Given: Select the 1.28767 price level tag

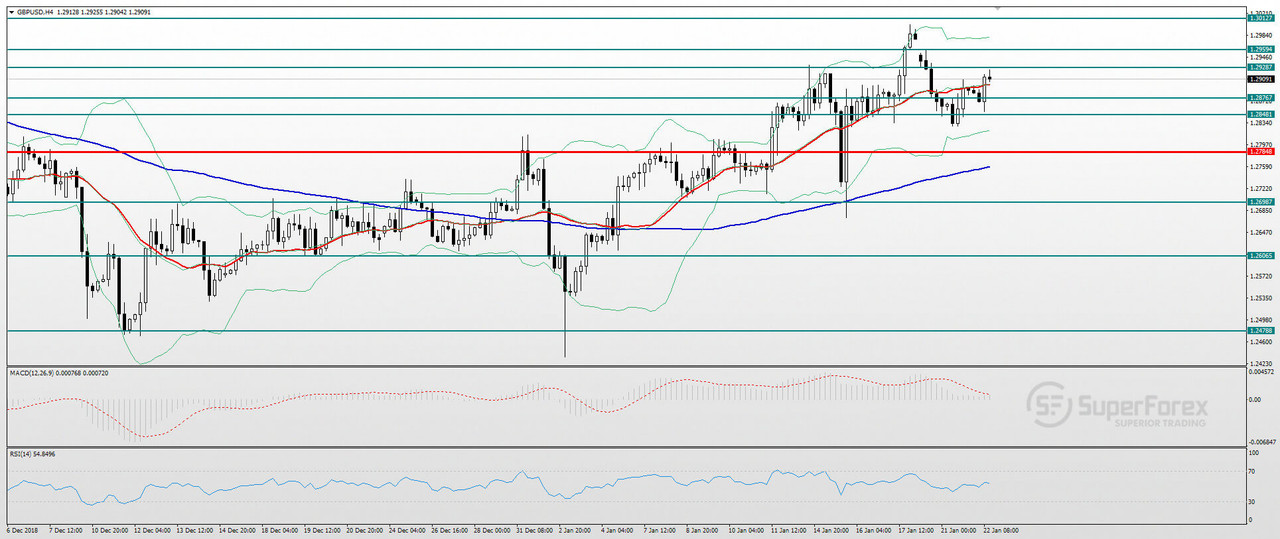Looking at the screenshot, I should click(x=1260, y=98).
